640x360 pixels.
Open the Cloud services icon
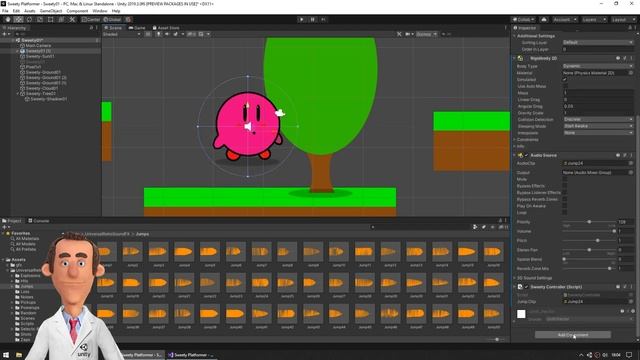coord(544,19)
